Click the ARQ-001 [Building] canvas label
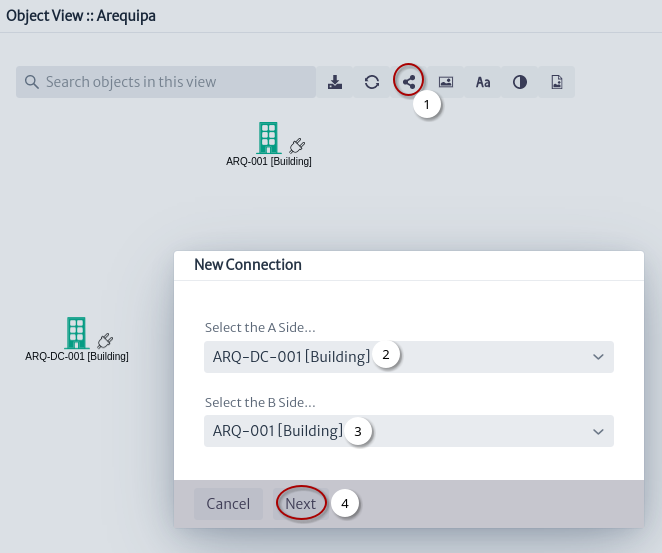Viewport: 662px width, 553px height. (x=269, y=161)
